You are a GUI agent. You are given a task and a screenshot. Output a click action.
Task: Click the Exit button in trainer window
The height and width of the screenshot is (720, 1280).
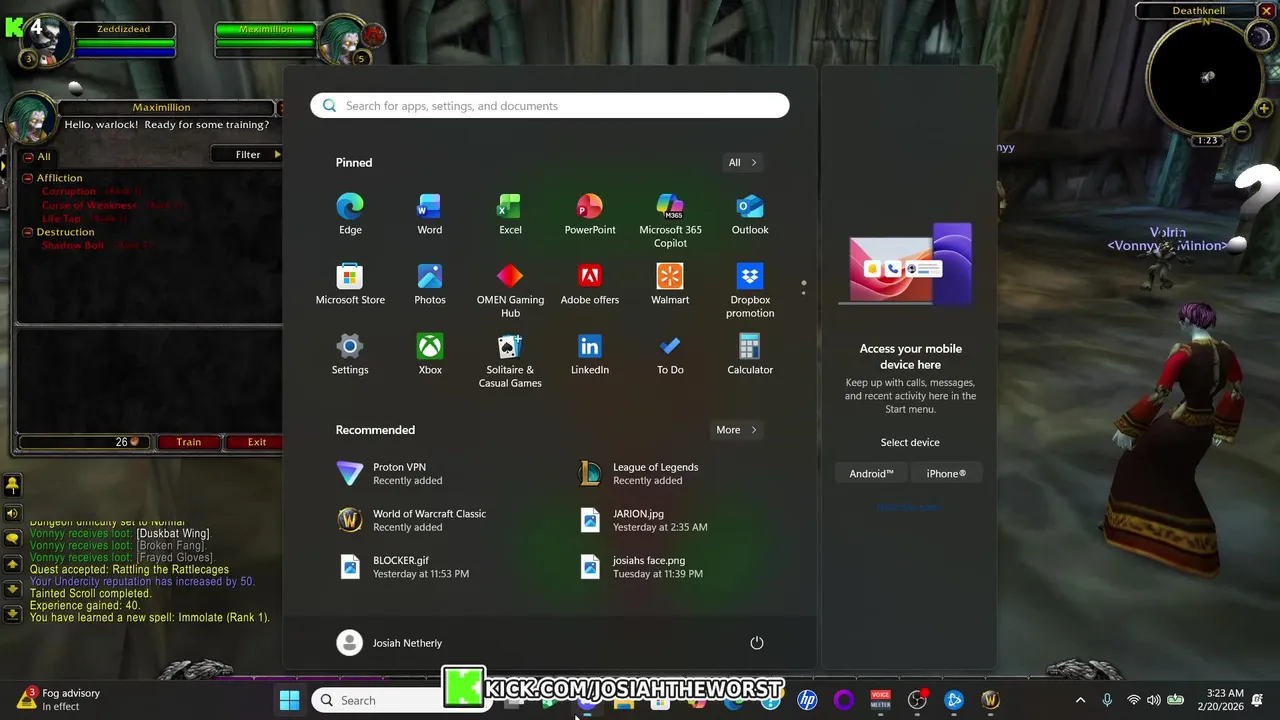click(257, 442)
